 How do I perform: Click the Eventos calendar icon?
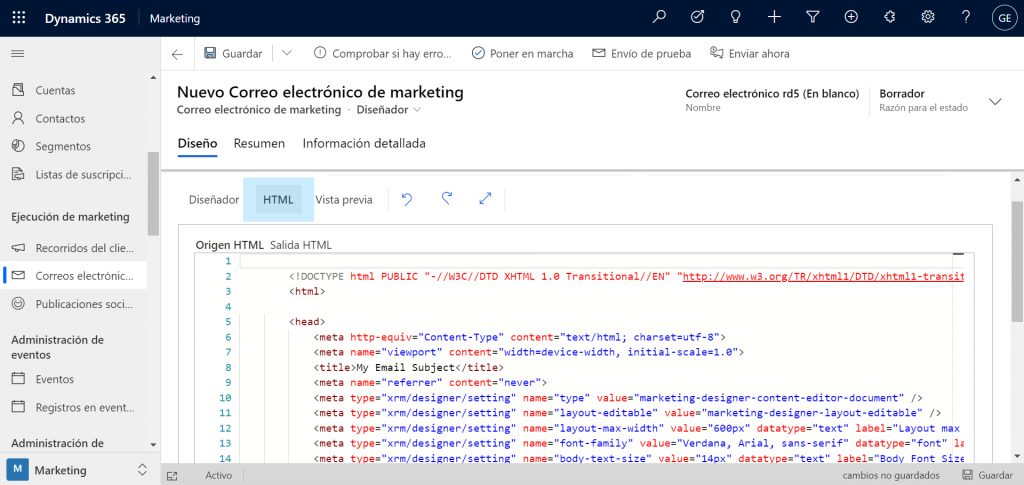(x=18, y=379)
